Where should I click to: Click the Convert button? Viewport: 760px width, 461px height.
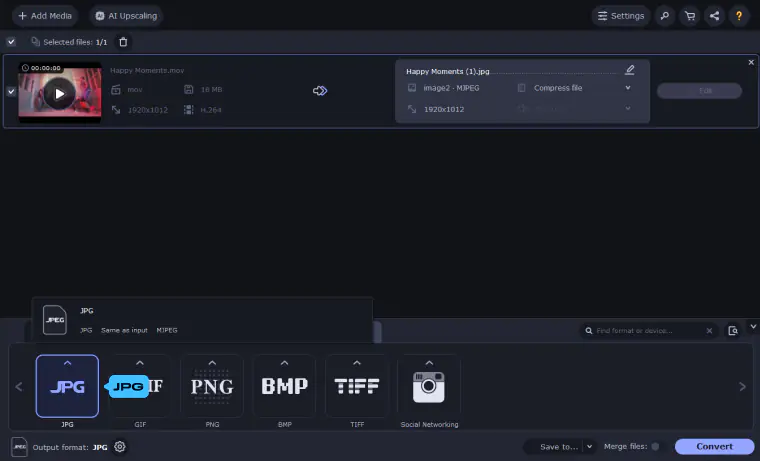714,446
